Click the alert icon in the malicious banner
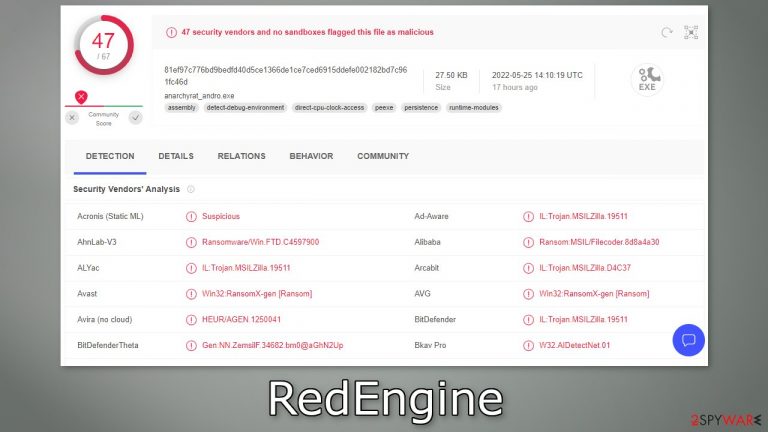Screen dimensions: 768x432 (171, 32)
